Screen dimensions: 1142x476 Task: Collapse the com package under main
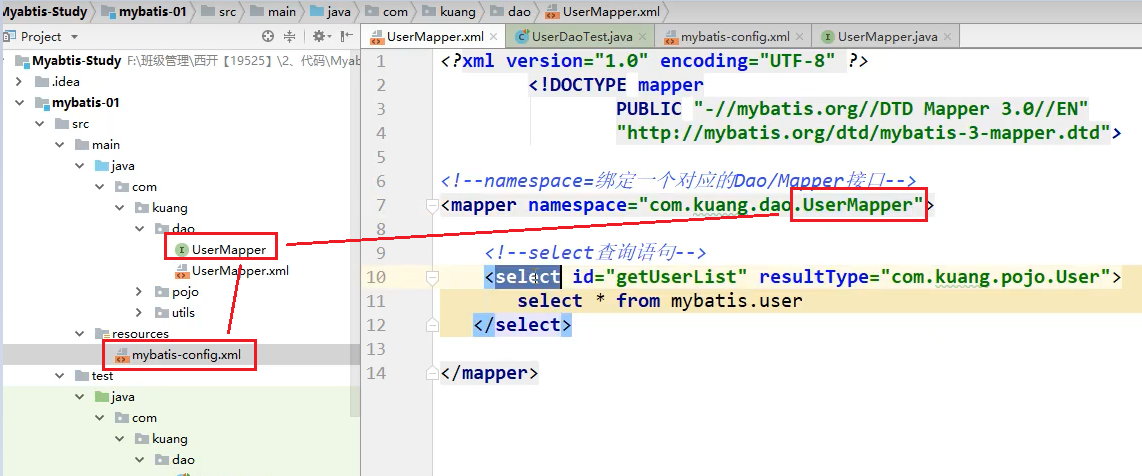coord(100,187)
